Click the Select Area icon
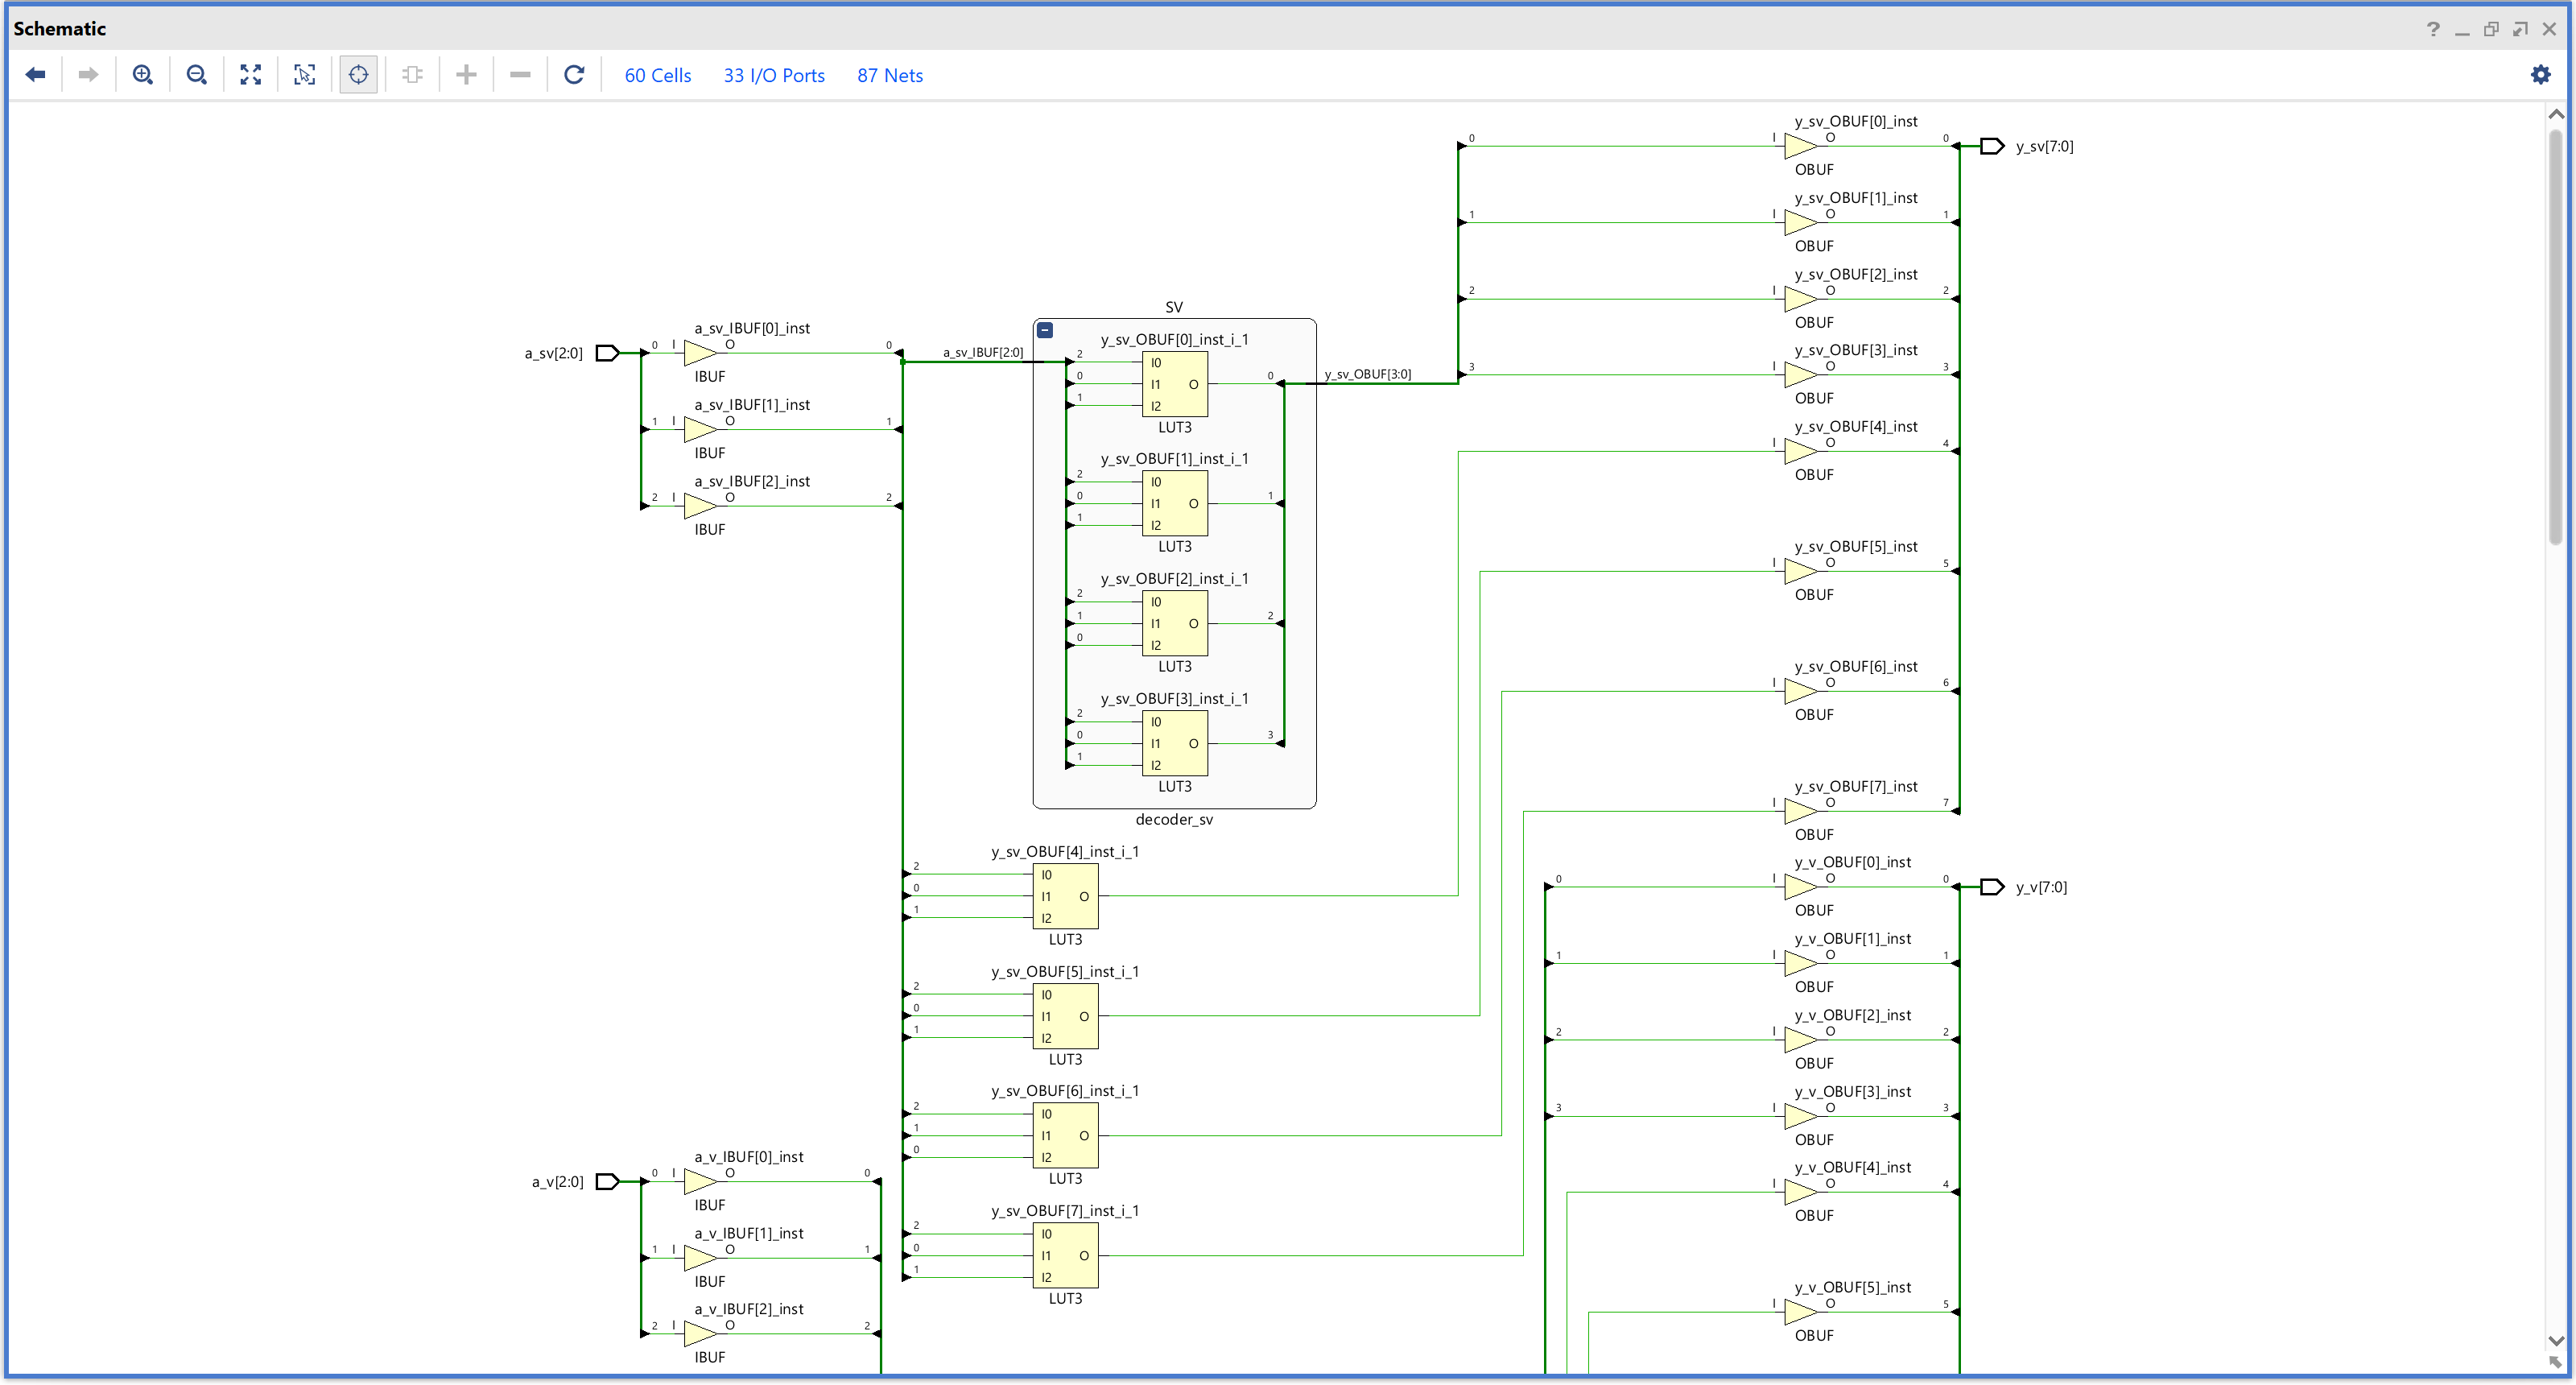 pyautogui.click(x=305, y=75)
